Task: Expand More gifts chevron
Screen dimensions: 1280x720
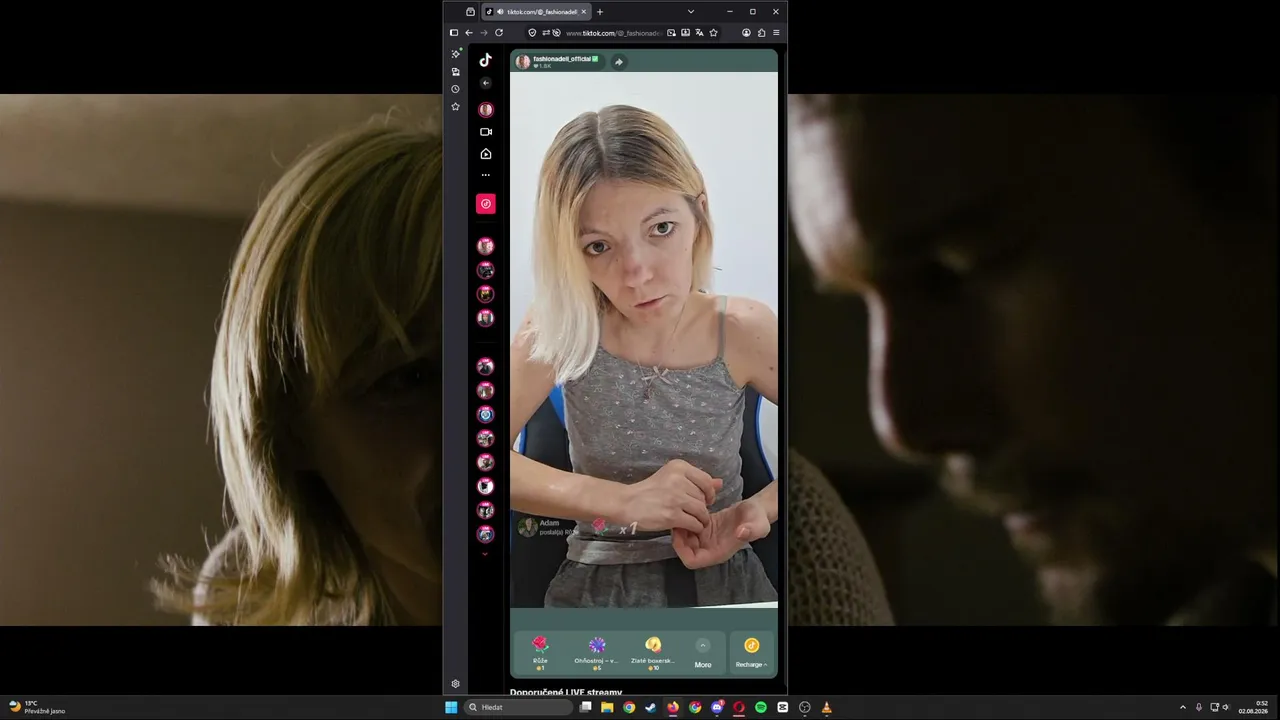Action: point(703,646)
